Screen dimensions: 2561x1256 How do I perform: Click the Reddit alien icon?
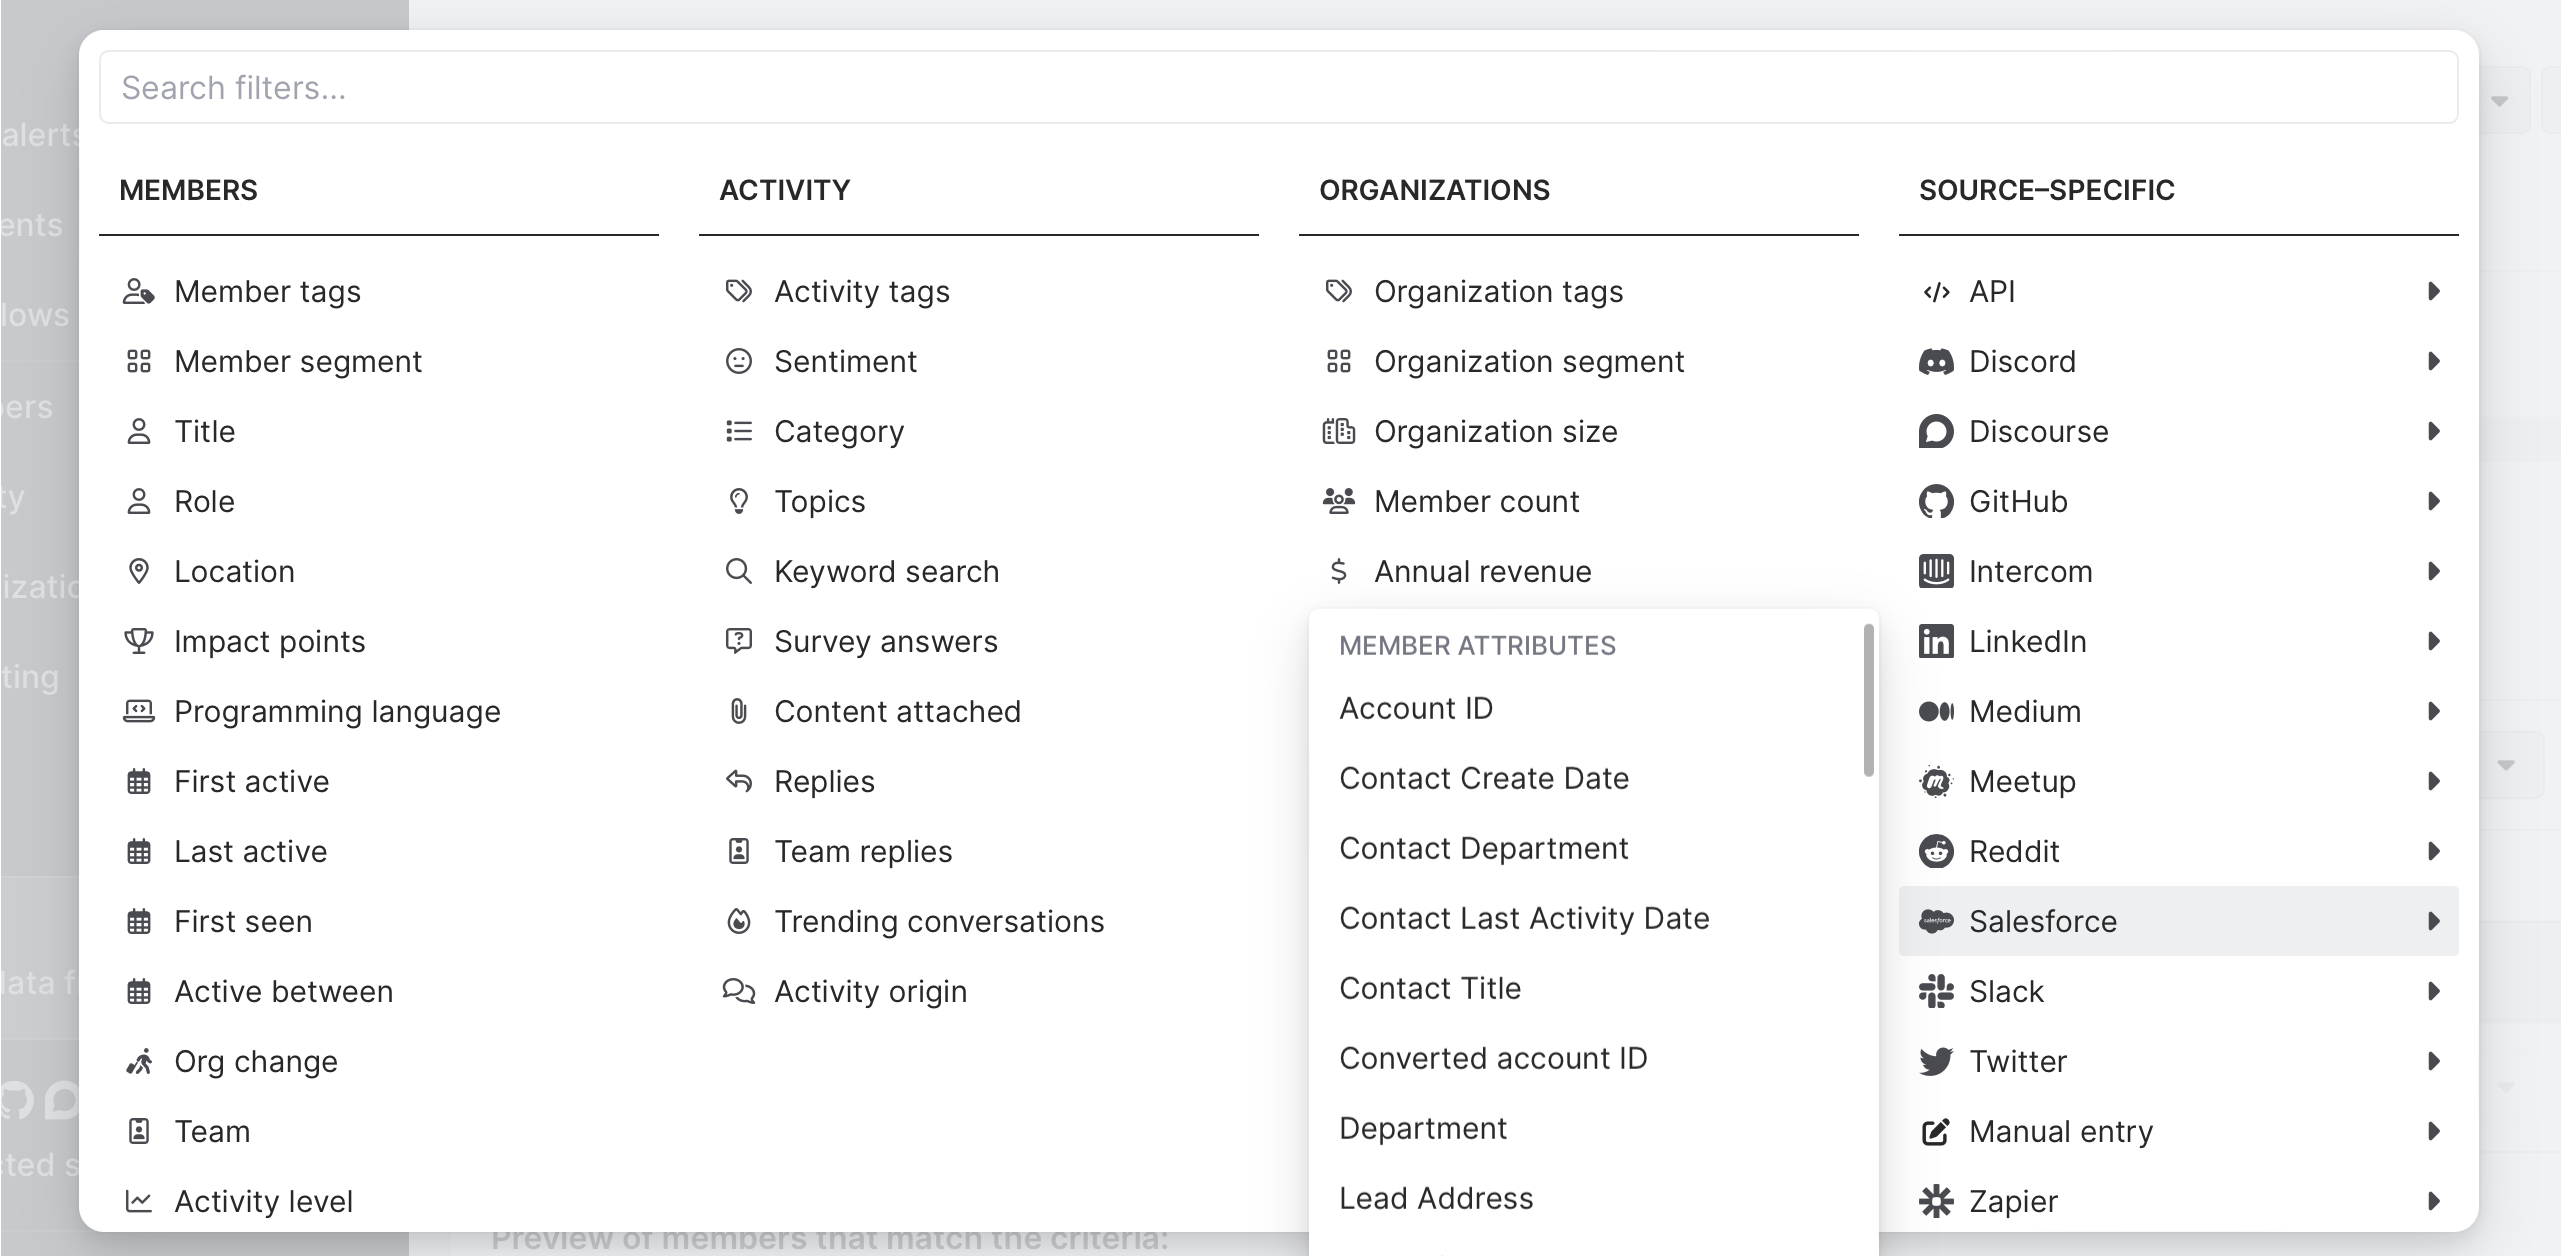pyautogui.click(x=1936, y=851)
